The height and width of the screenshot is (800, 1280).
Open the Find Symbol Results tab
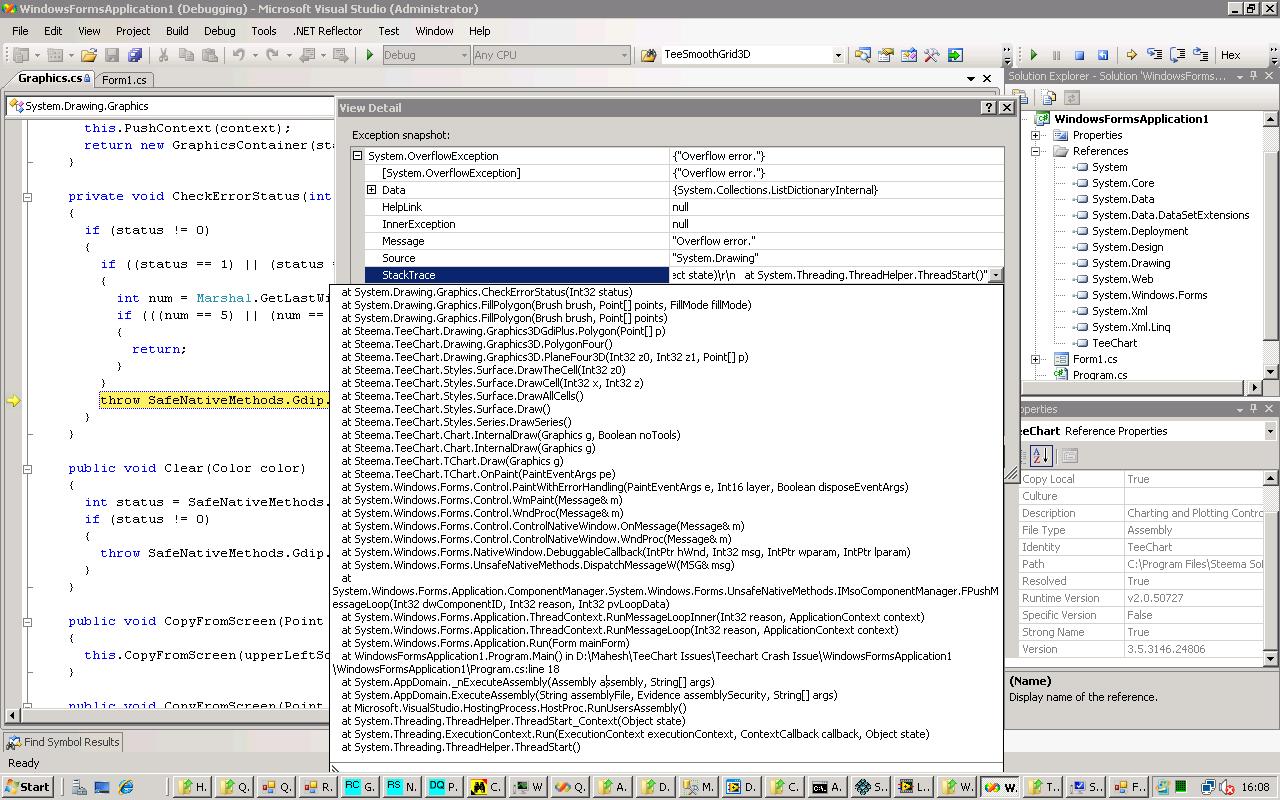pos(63,742)
